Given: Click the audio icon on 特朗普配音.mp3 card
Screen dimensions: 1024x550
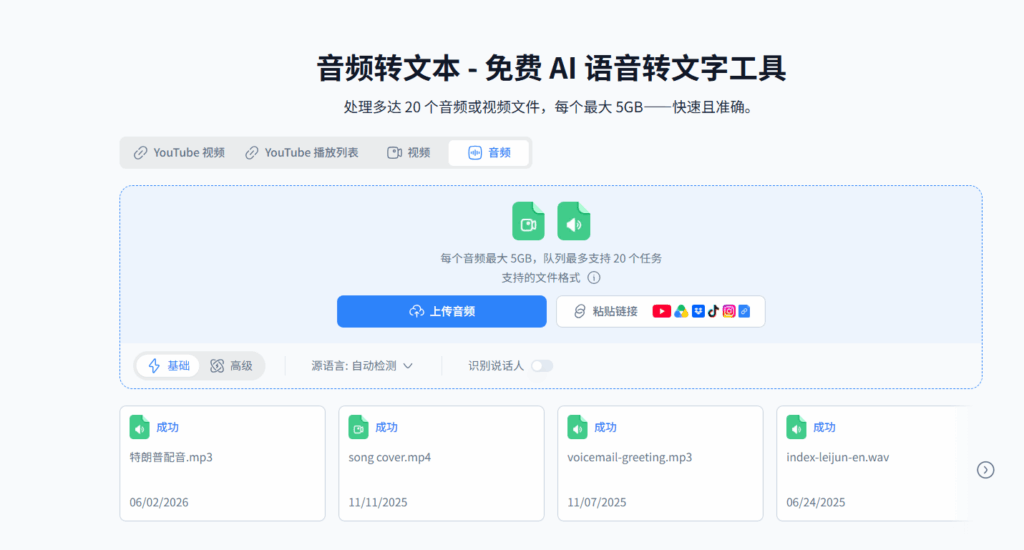Looking at the screenshot, I should [139, 427].
